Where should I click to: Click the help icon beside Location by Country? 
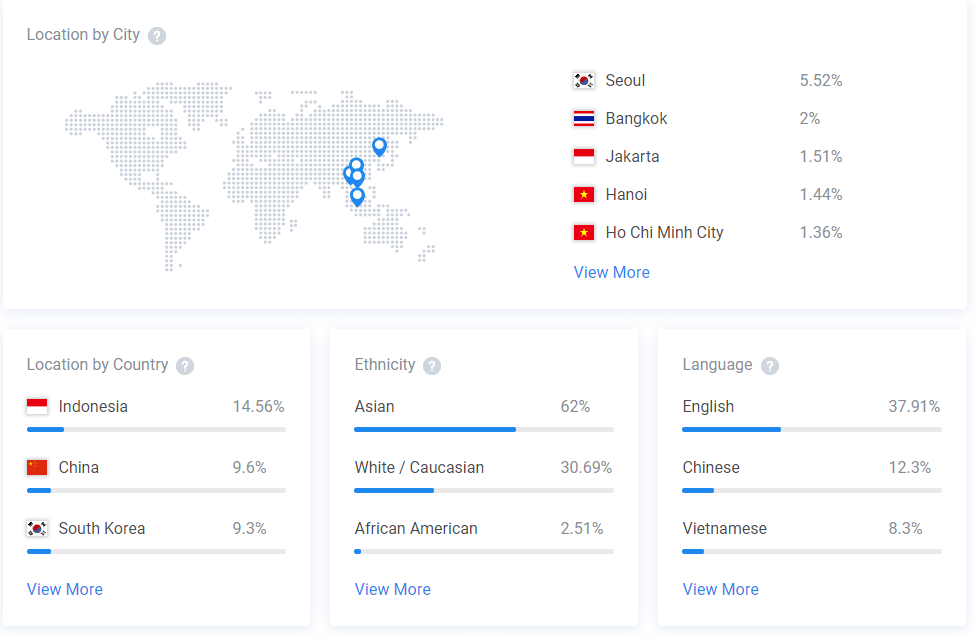[185, 366]
